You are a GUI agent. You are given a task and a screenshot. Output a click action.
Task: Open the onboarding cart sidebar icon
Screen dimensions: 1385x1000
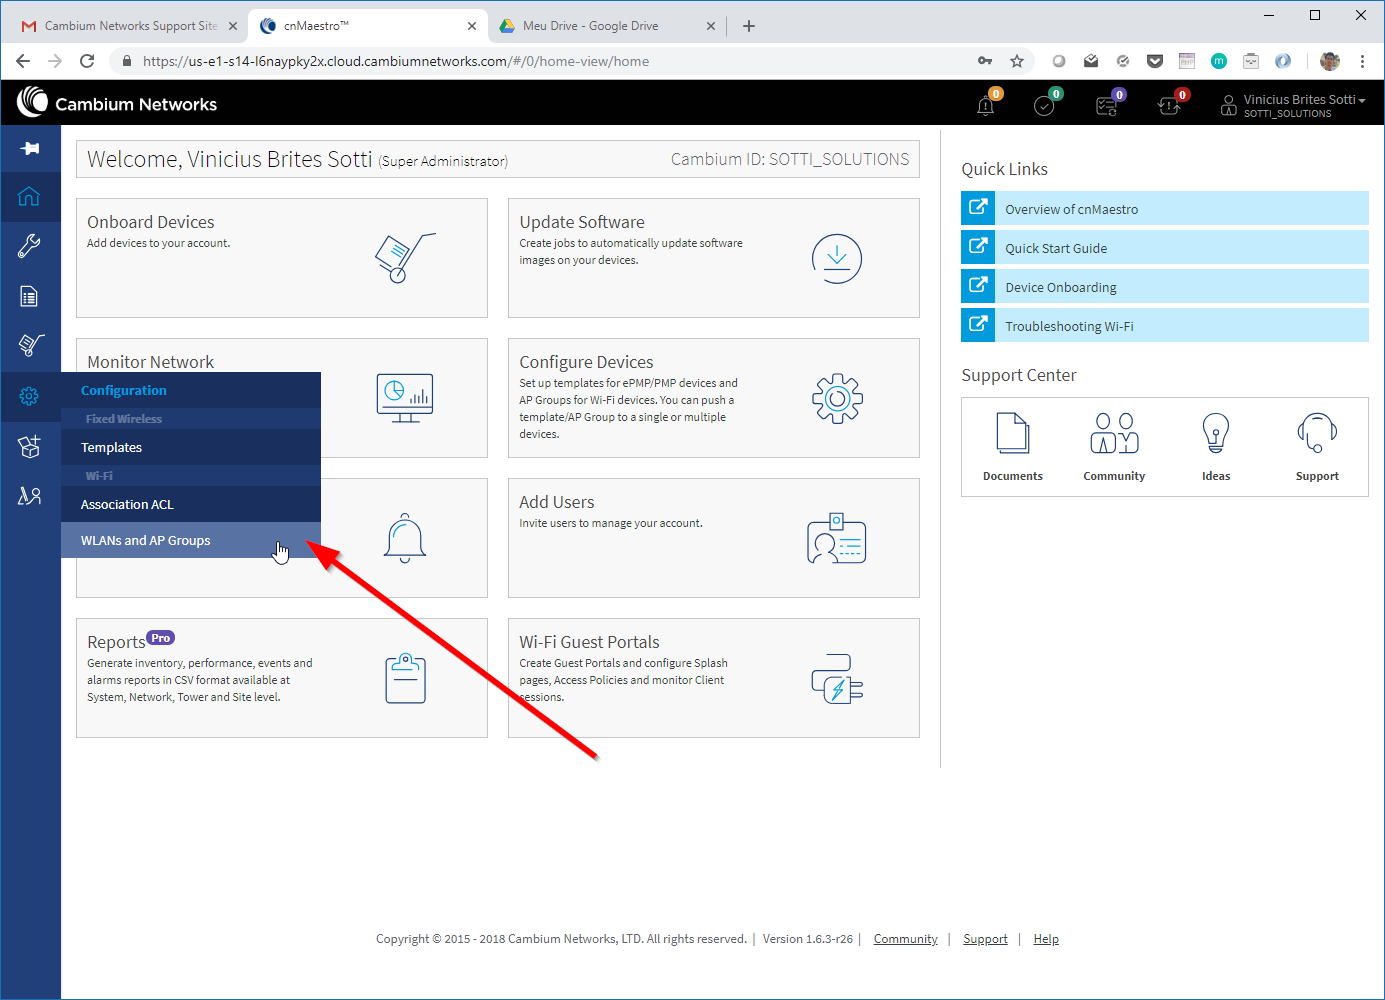pos(30,345)
